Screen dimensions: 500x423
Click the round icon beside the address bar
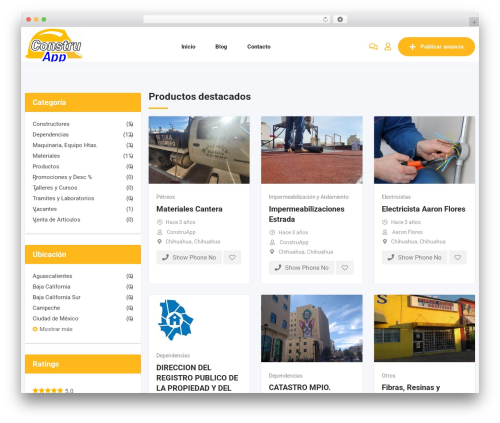pos(340,19)
